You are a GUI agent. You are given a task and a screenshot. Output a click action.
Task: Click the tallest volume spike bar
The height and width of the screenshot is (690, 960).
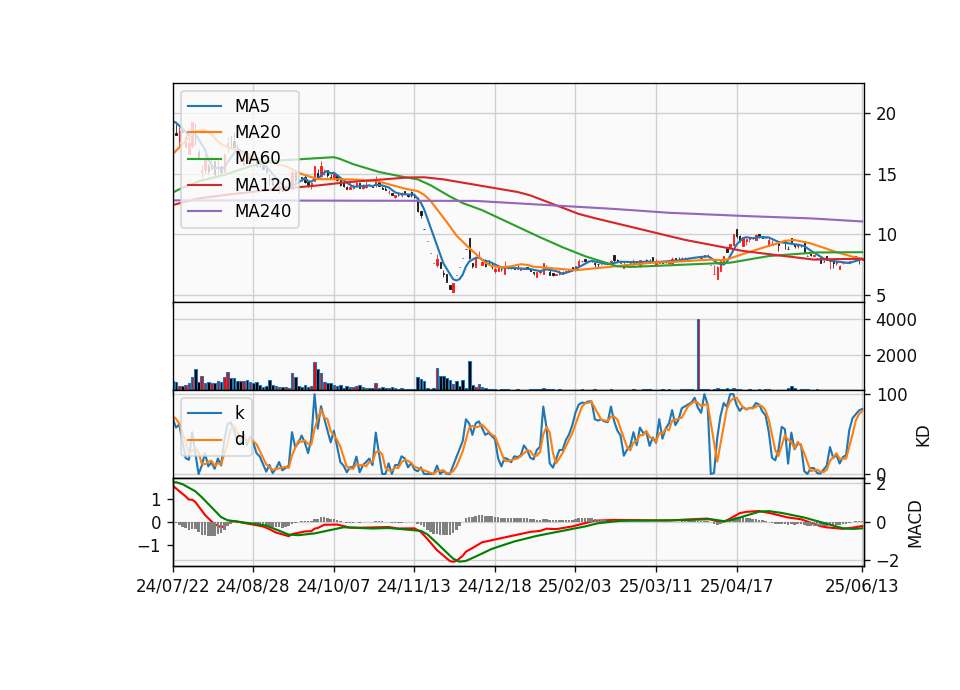(699, 354)
